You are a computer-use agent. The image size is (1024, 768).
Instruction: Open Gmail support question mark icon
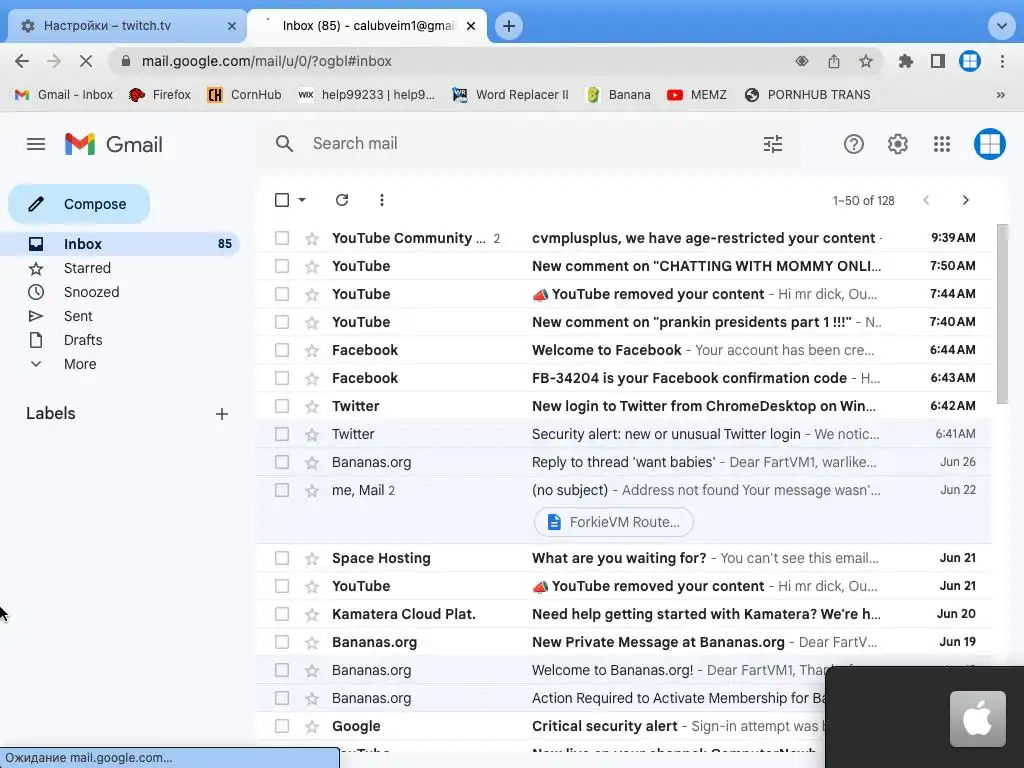pos(854,144)
